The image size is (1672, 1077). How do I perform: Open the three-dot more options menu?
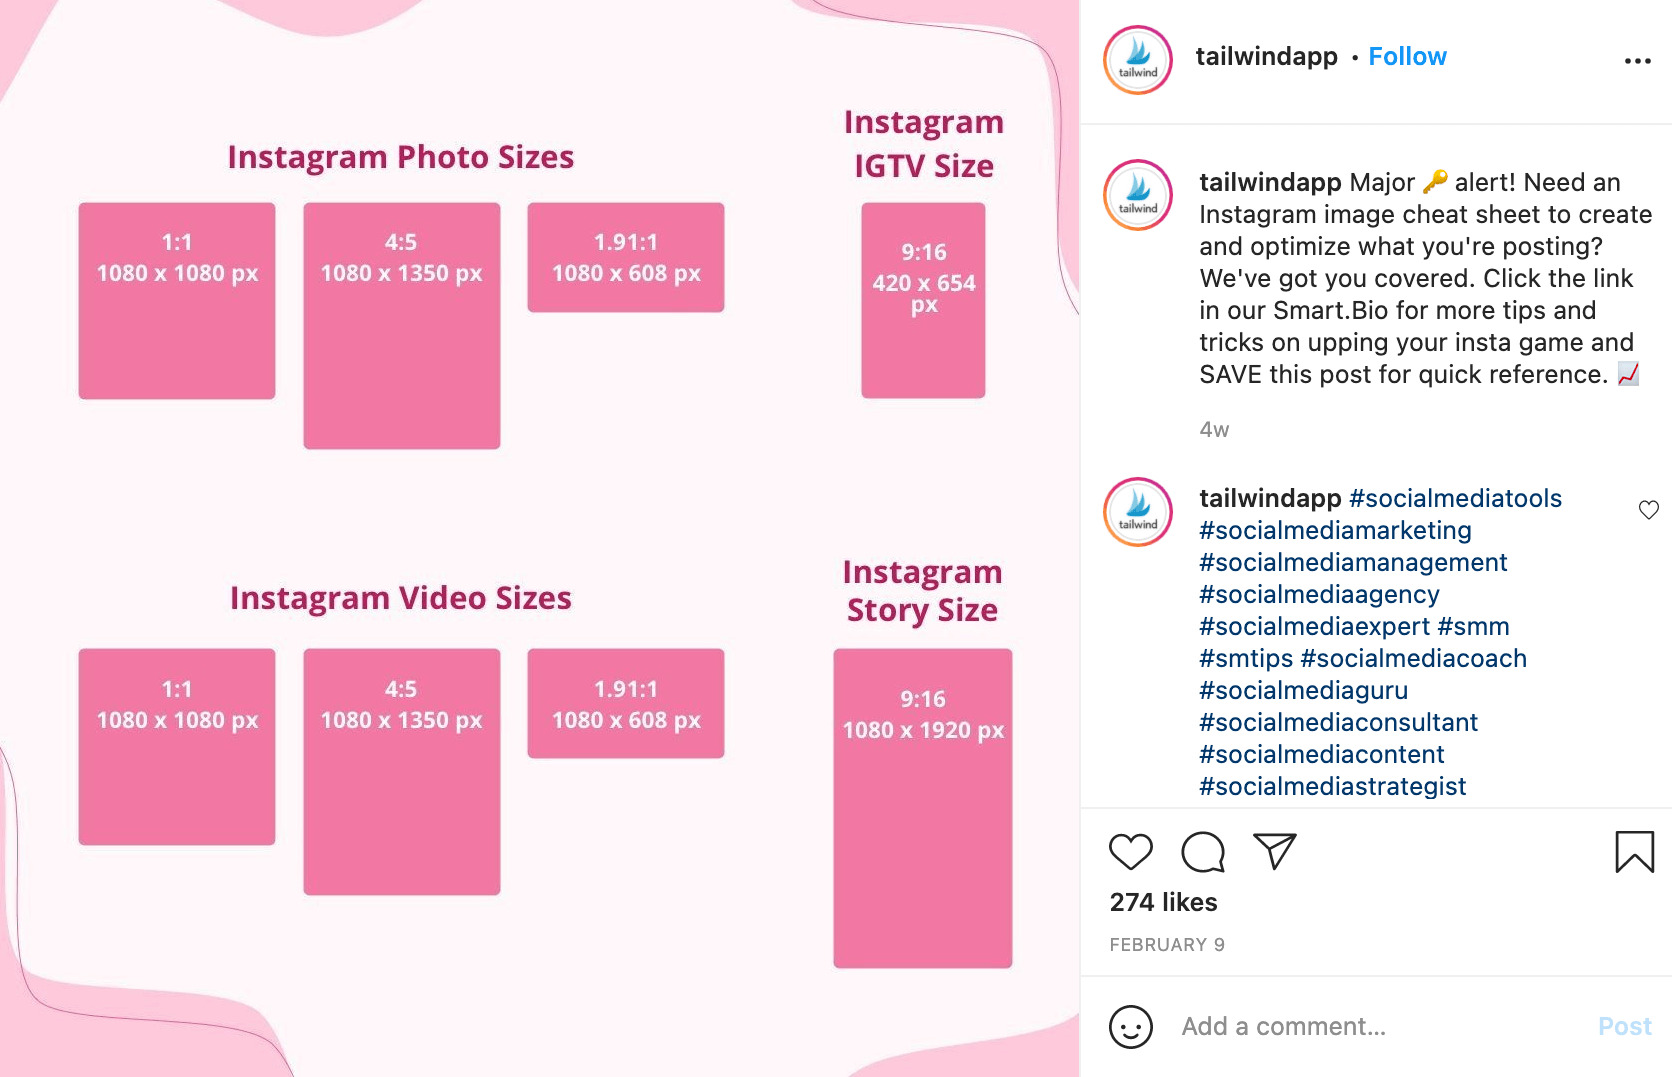(1637, 61)
